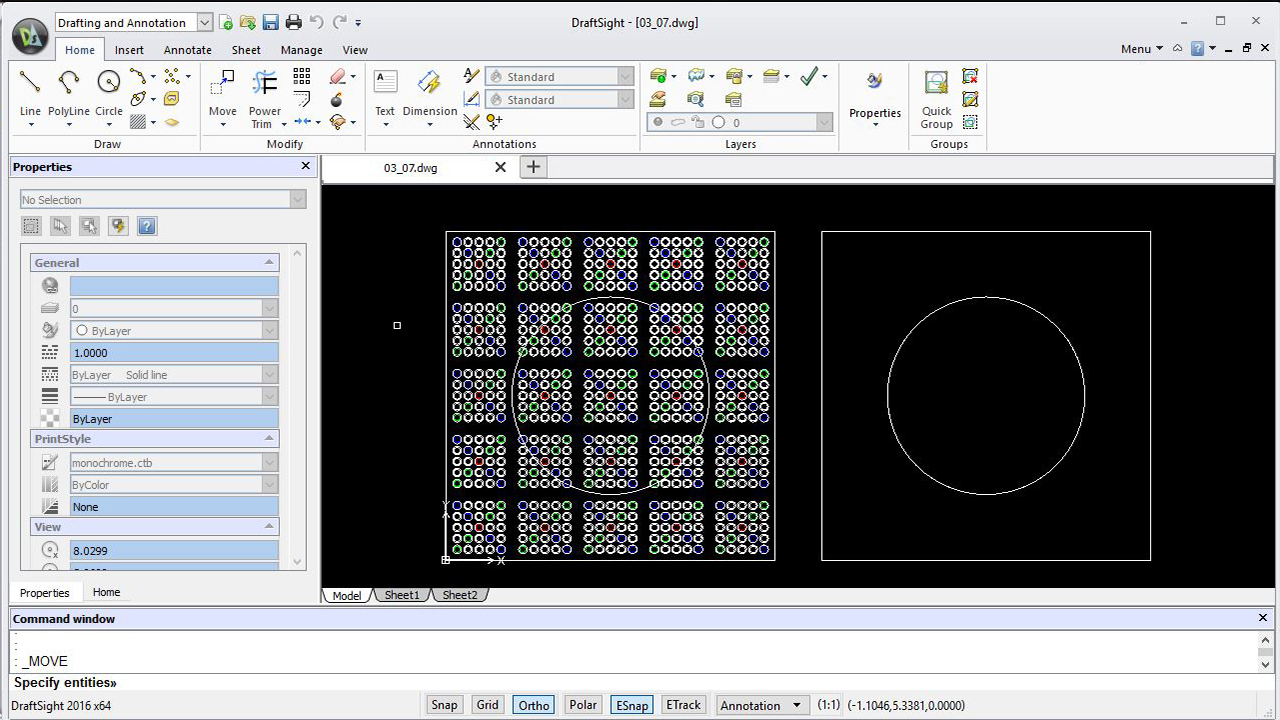Open the Drafting and Annotation workspace dropdown
The height and width of the screenshot is (720, 1280).
click(204, 22)
